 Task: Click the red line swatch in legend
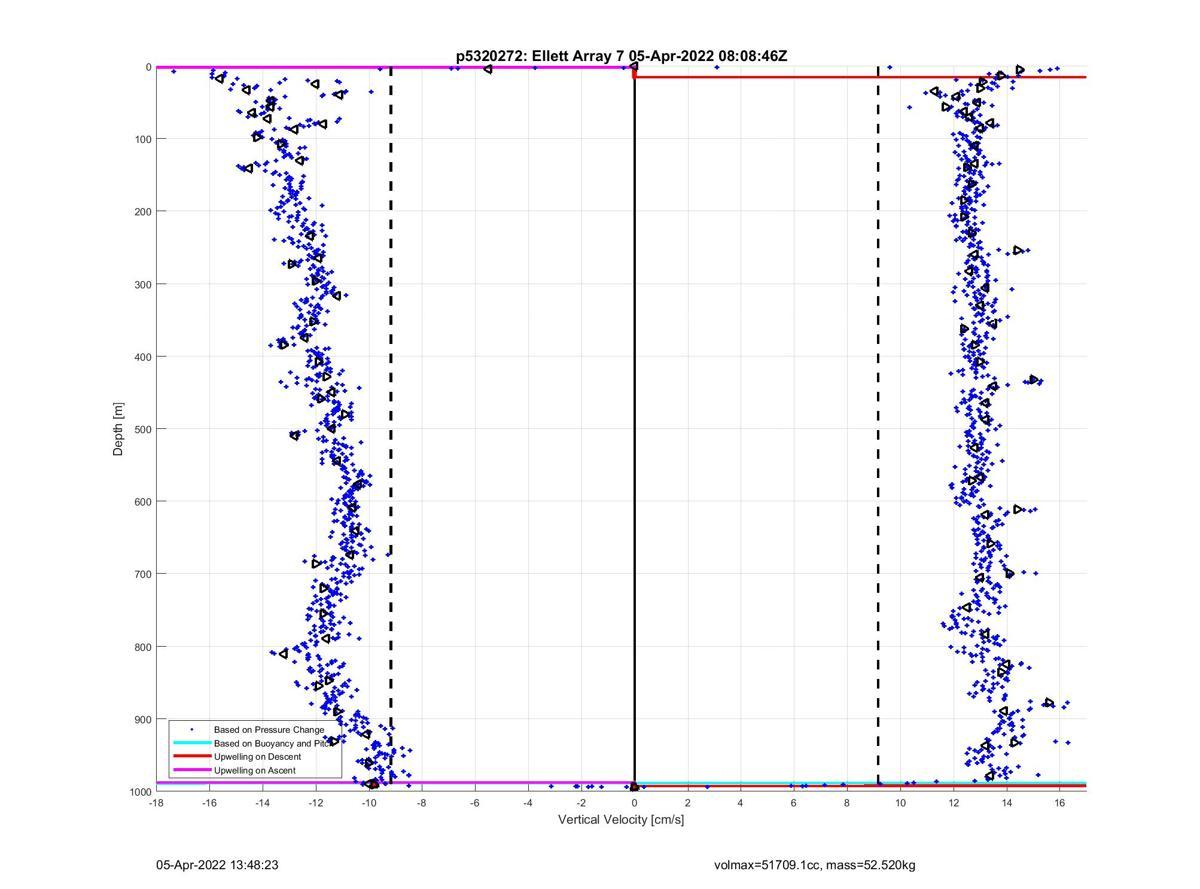coord(191,757)
